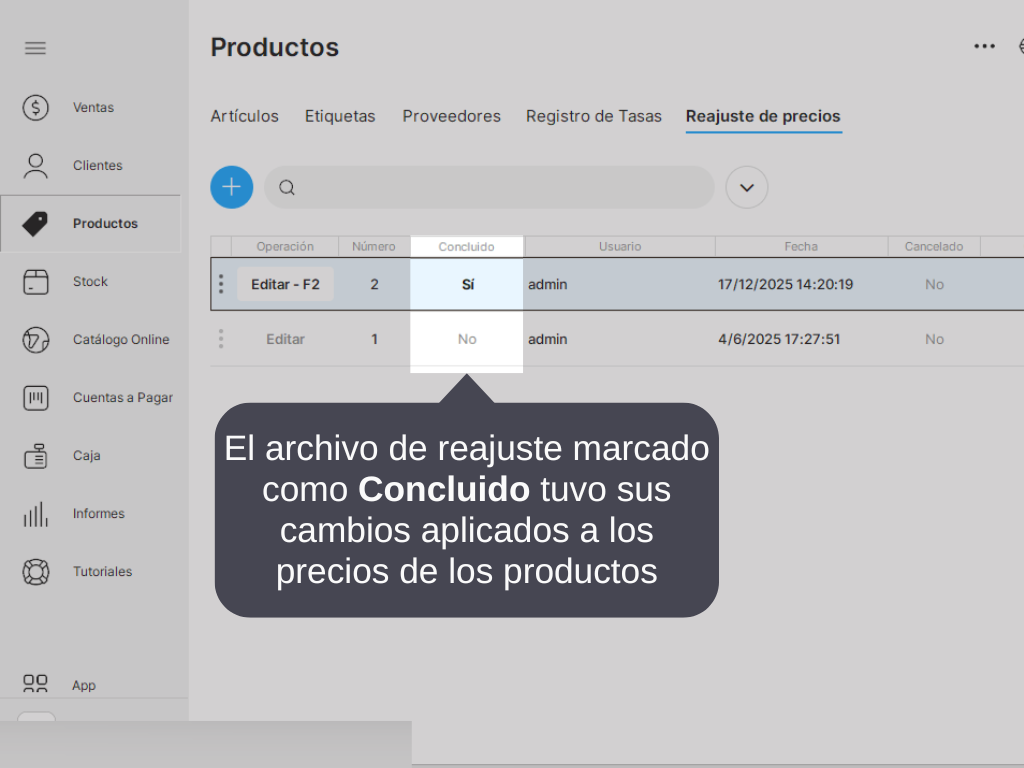Open the three-dots more options menu
The height and width of the screenshot is (768, 1024).
coord(984,46)
